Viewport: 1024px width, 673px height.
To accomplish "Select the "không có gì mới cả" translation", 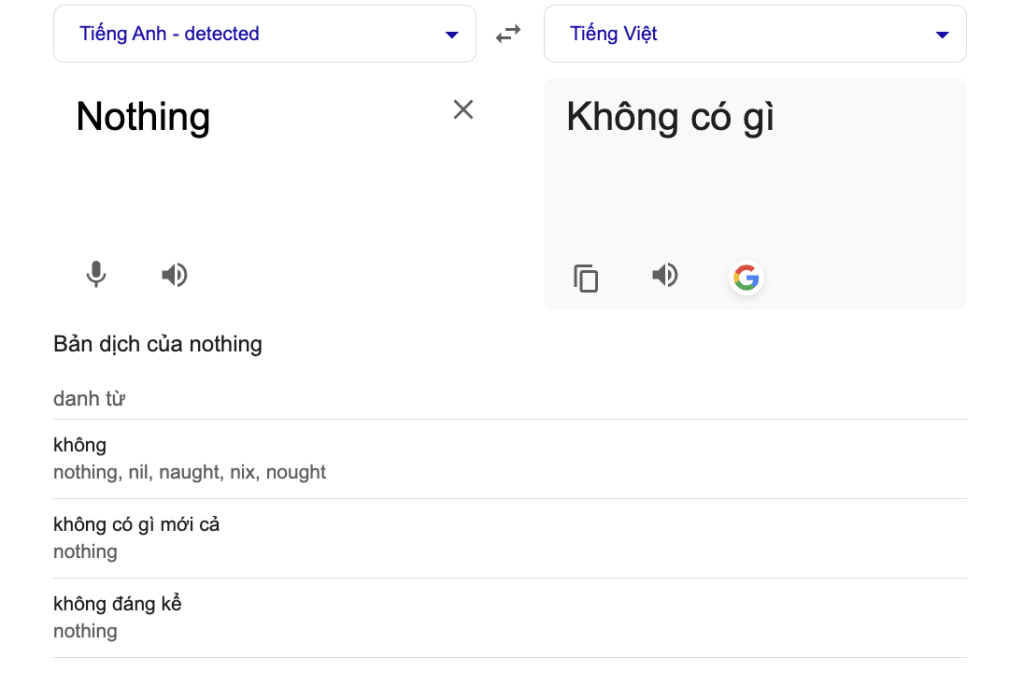I will click(x=136, y=524).
